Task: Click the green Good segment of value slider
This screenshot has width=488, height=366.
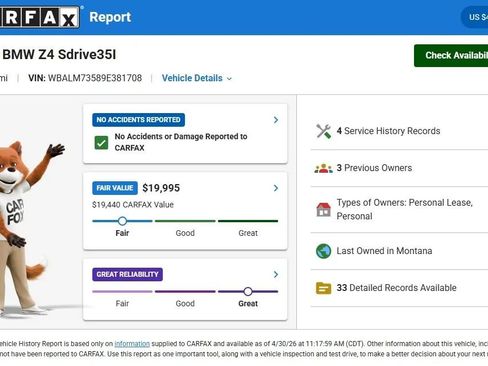Action: (185, 221)
